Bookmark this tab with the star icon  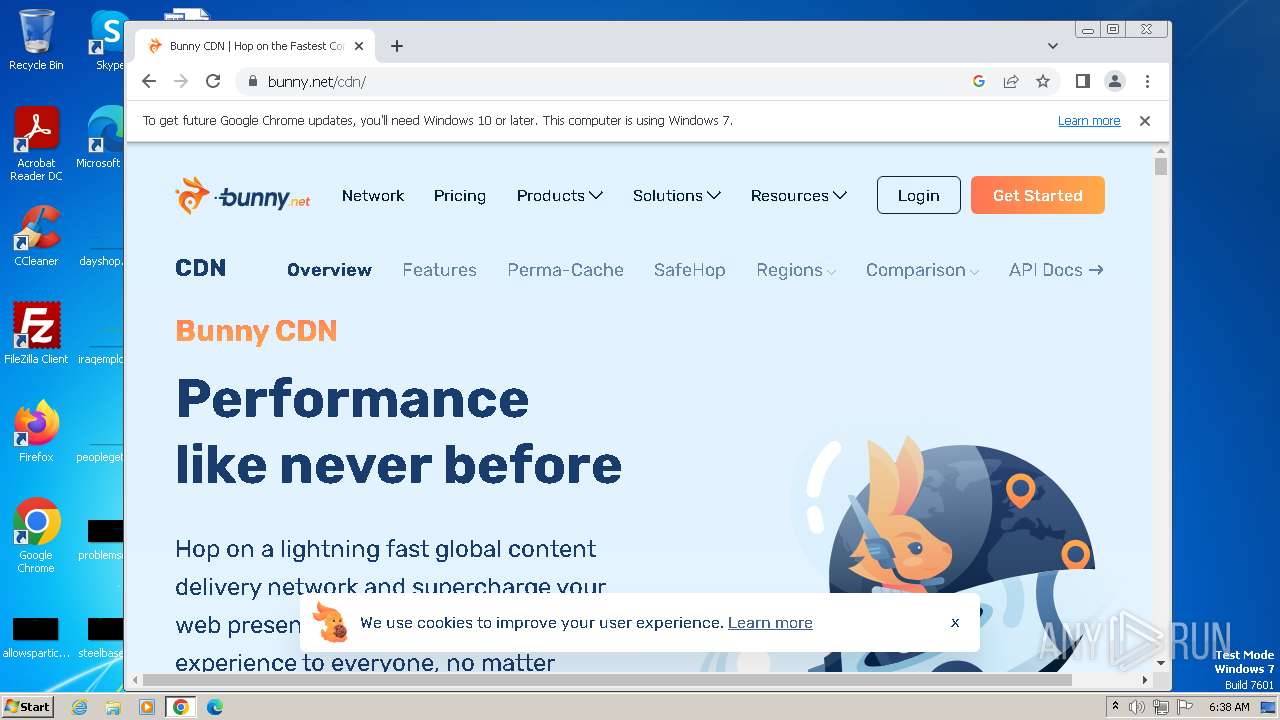[1043, 81]
